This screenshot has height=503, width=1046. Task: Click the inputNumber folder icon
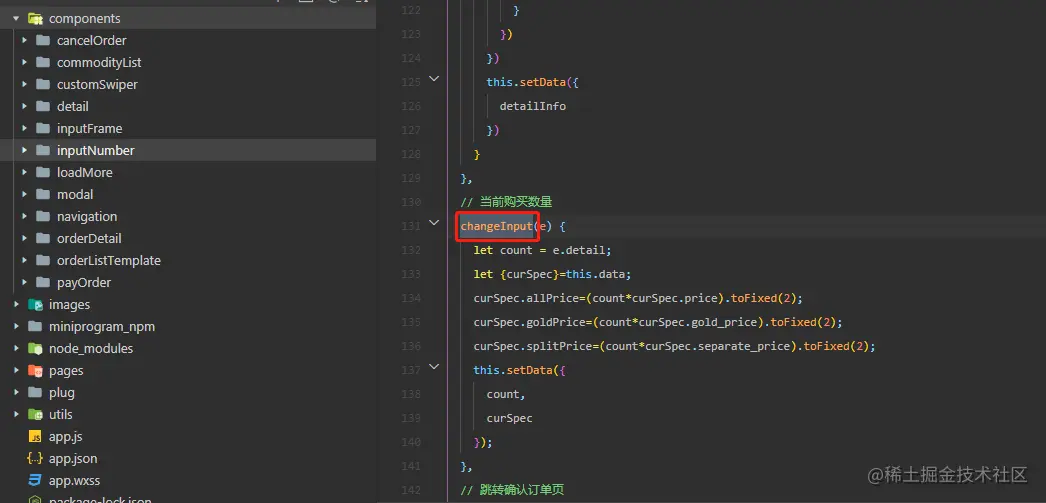(x=43, y=151)
